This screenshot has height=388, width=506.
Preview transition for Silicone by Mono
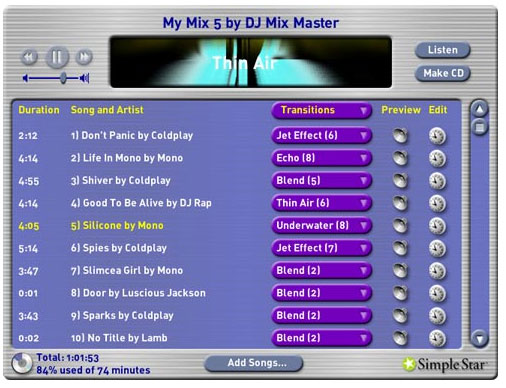[400, 226]
